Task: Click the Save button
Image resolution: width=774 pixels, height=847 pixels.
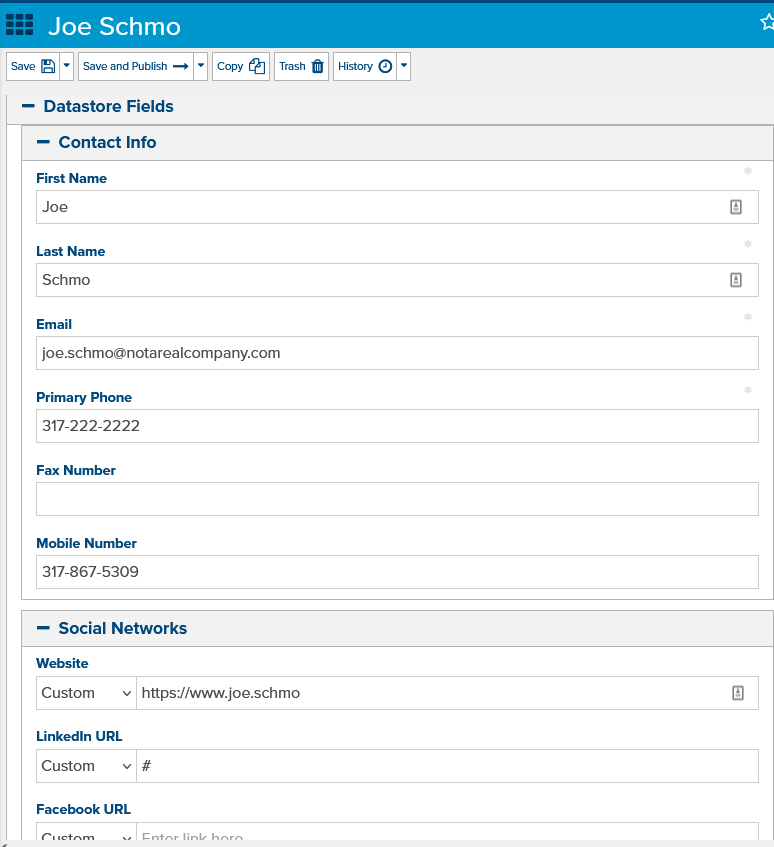Action: pyautogui.click(x=33, y=66)
